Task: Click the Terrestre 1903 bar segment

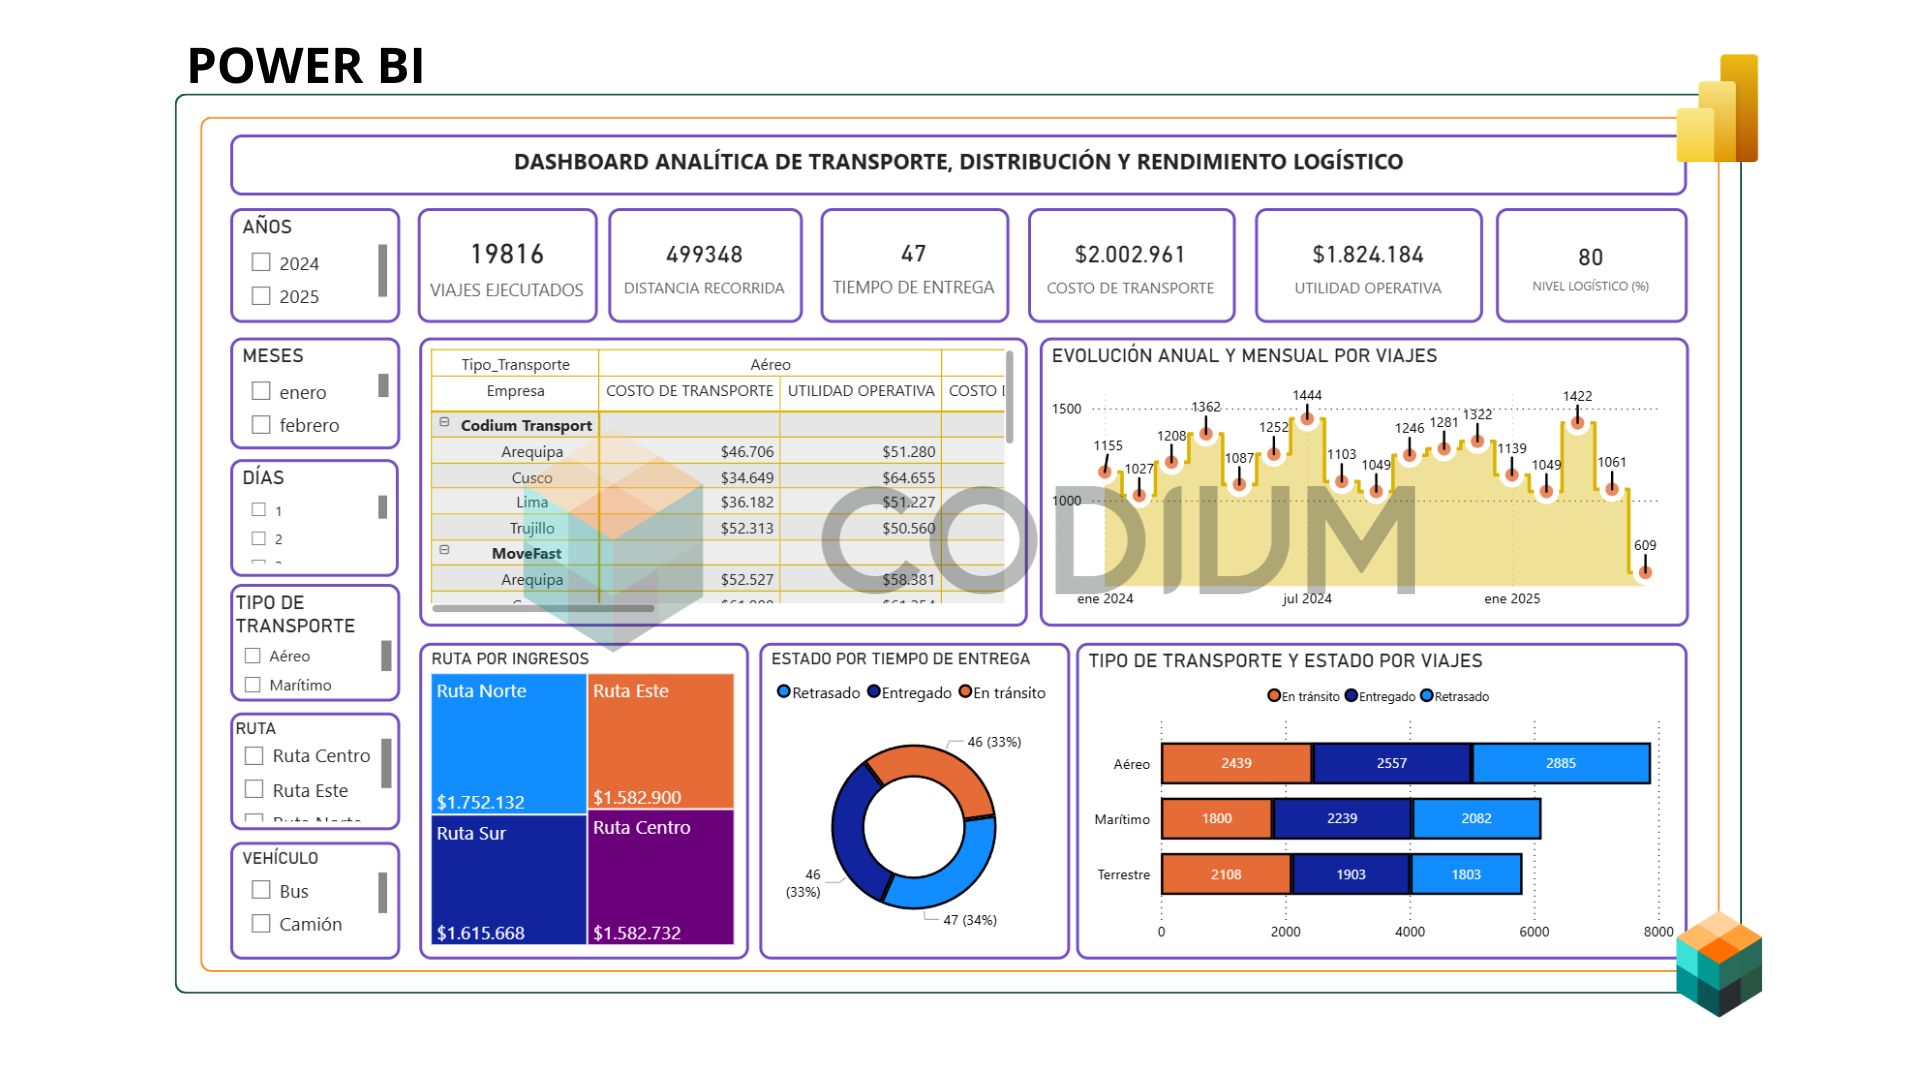Action: (1351, 874)
